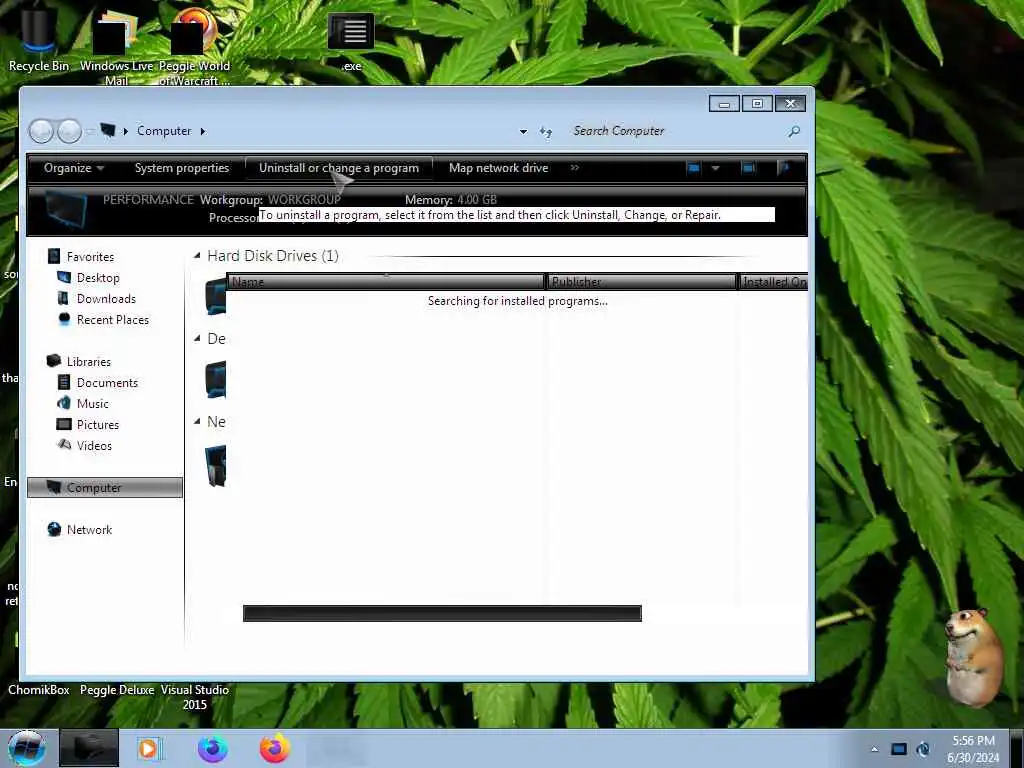Open address bar history dropdown
Viewport: 1024px width, 768px height.
[523, 132]
